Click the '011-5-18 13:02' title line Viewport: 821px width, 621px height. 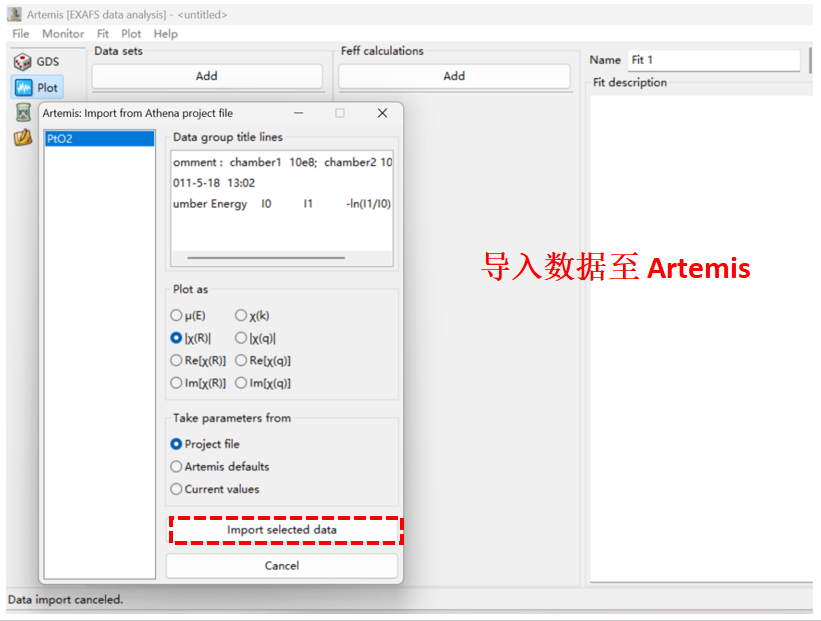[x=214, y=183]
